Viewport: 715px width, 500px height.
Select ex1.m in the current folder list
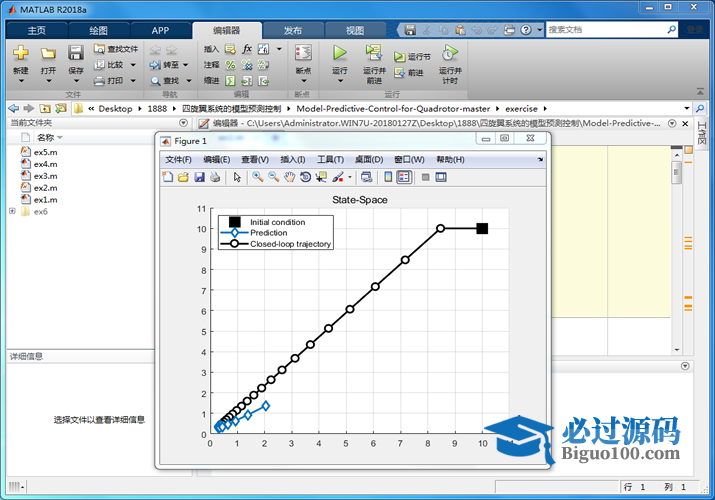pyautogui.click(x=45, y=200)
